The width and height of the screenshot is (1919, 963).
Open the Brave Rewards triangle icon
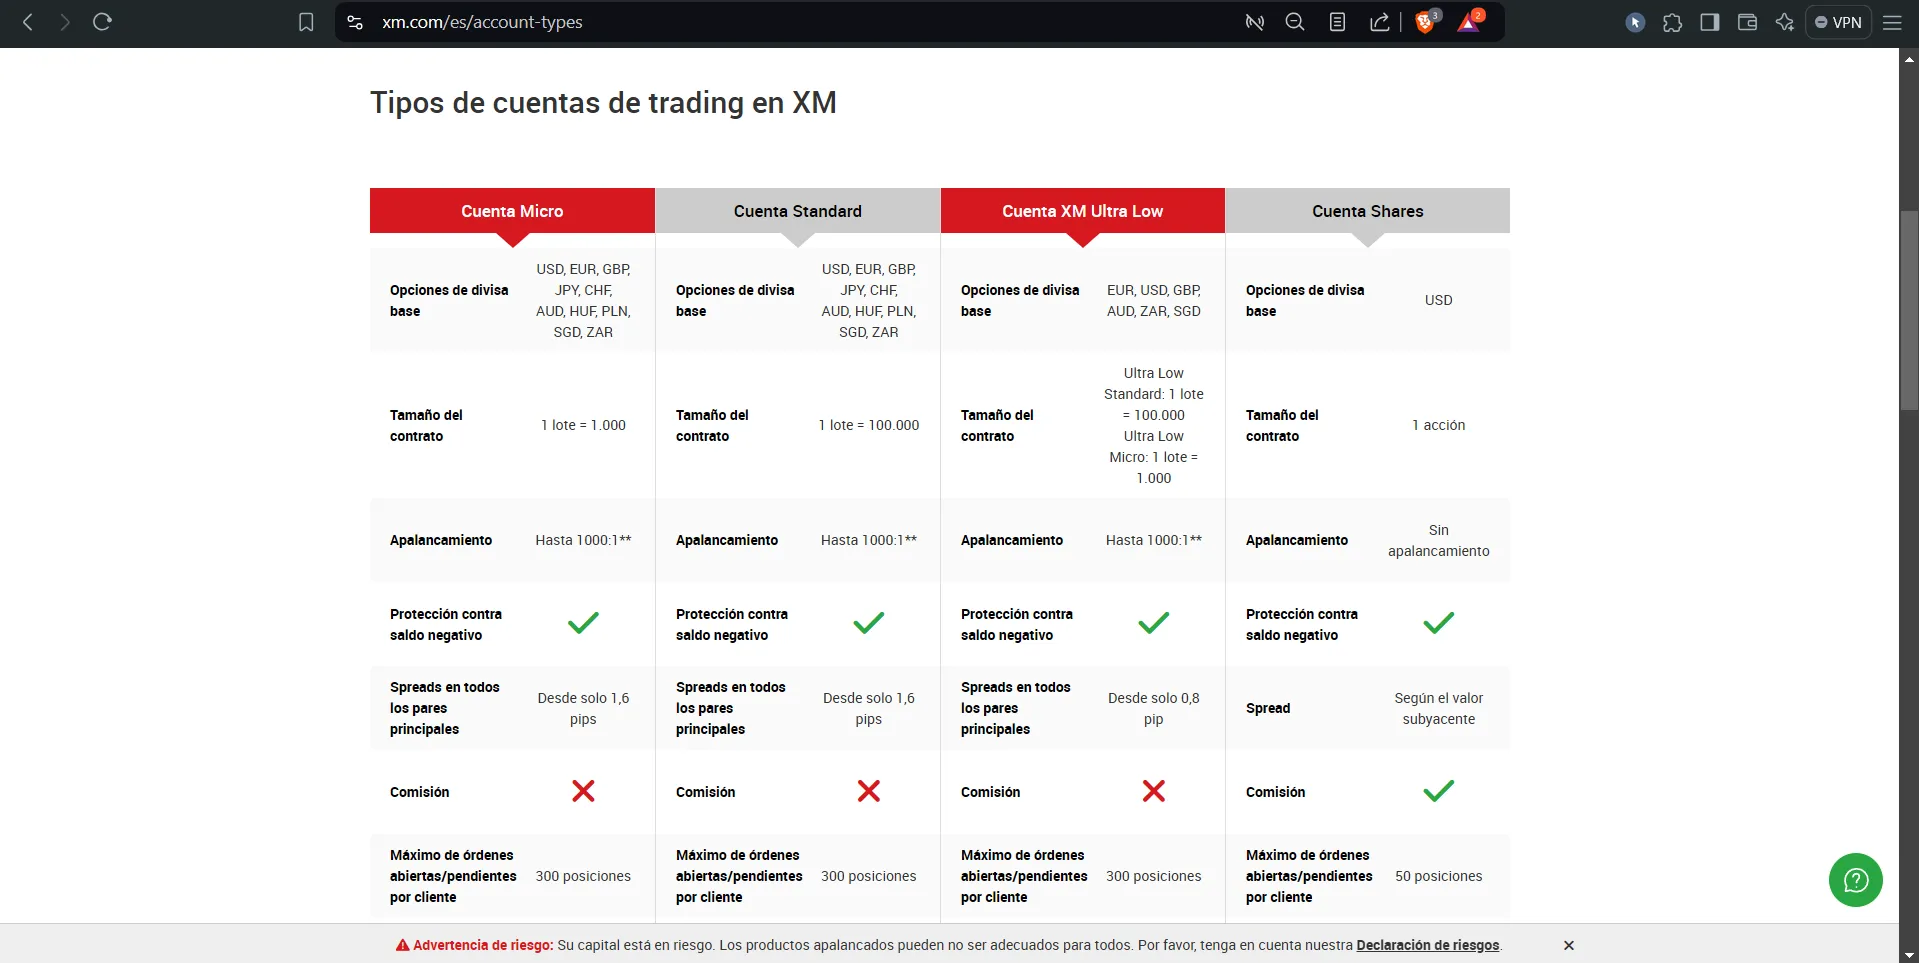tap(1470, 21)
